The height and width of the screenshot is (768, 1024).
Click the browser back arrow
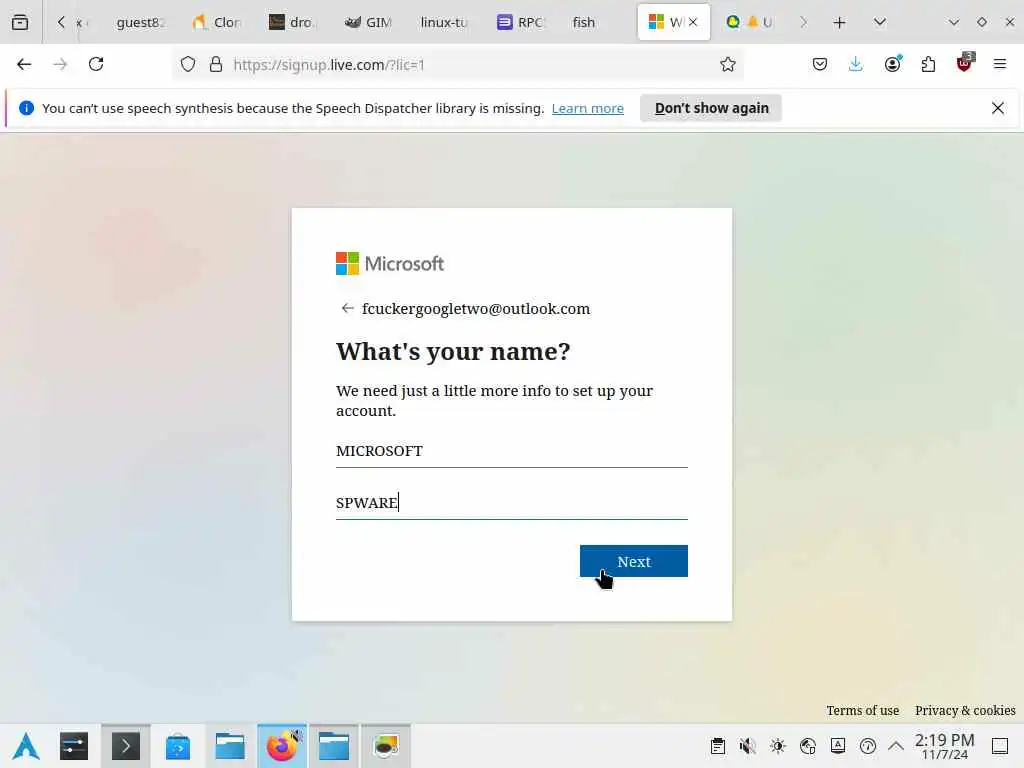pyautogui.click(x=24, y=64)
